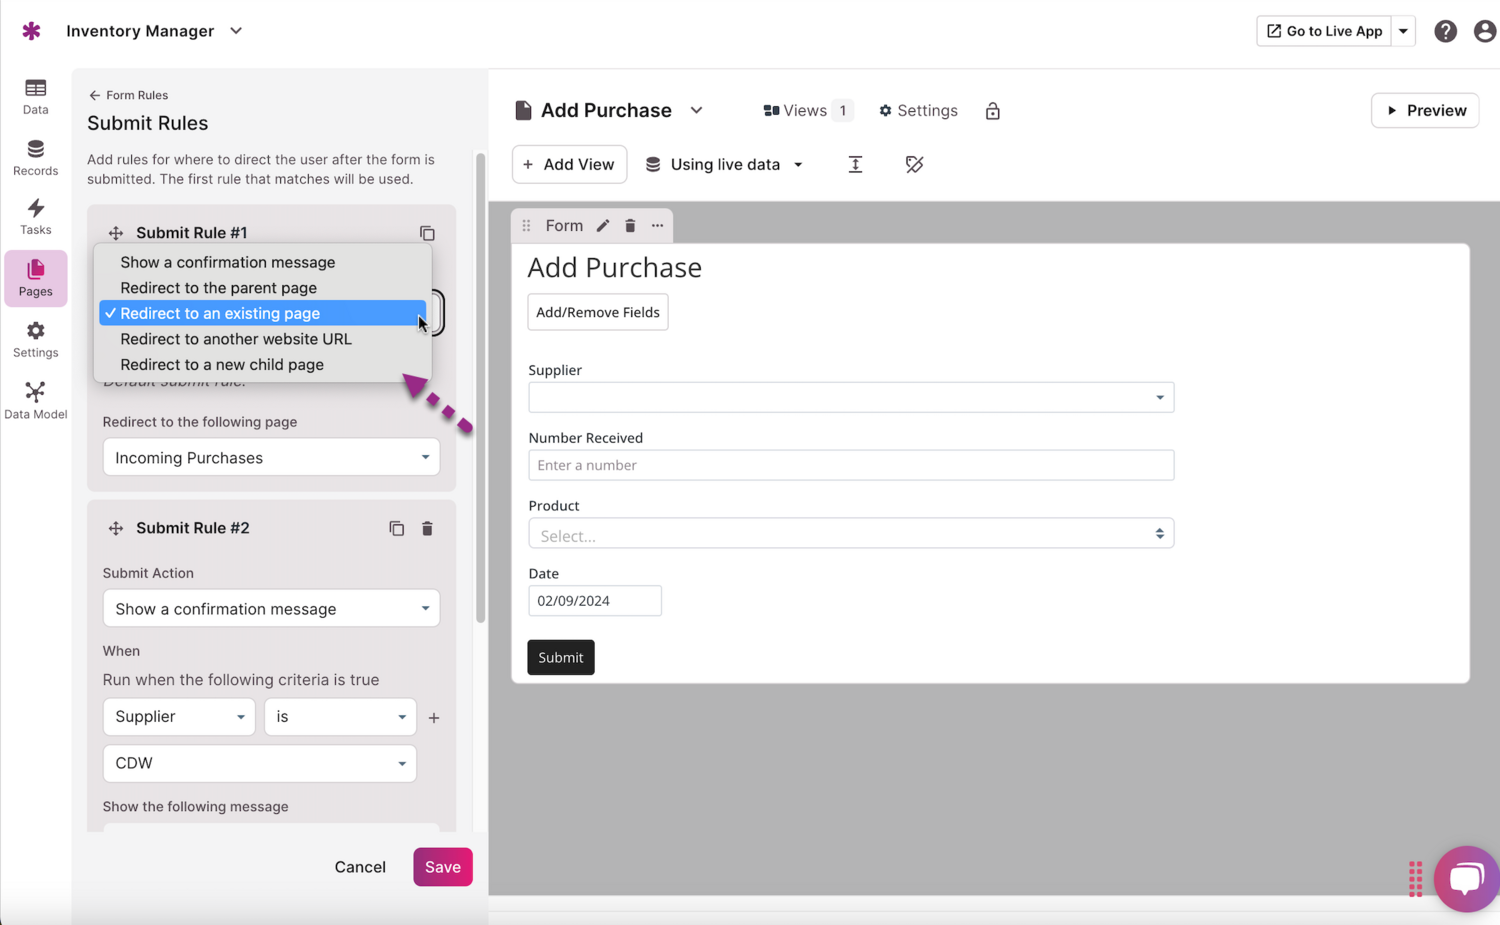The image size is (1500, 925).
Task: Click the Knack asterisk logo icon
Action: click(31, 31)
